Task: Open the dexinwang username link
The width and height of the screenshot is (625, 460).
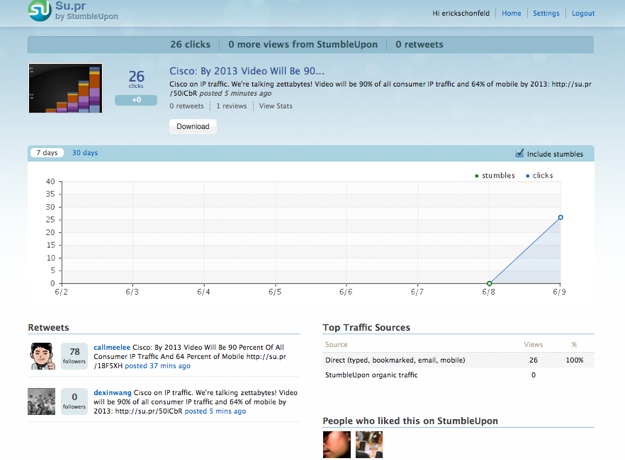Action: point(112,393)
